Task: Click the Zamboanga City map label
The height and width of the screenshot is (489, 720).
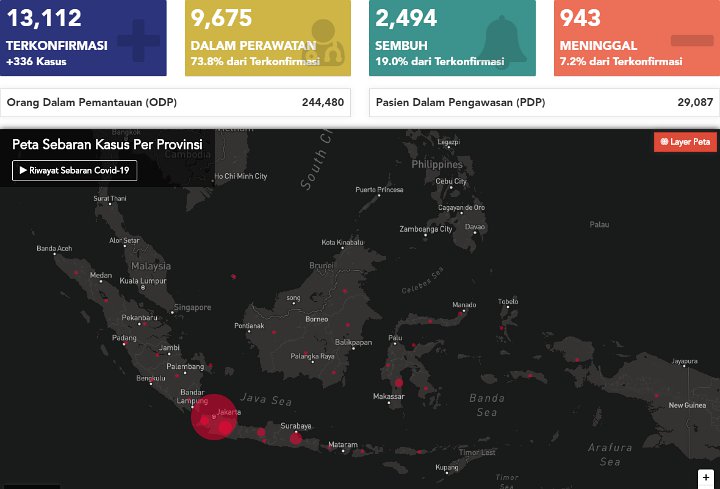Action: point(426,229)
